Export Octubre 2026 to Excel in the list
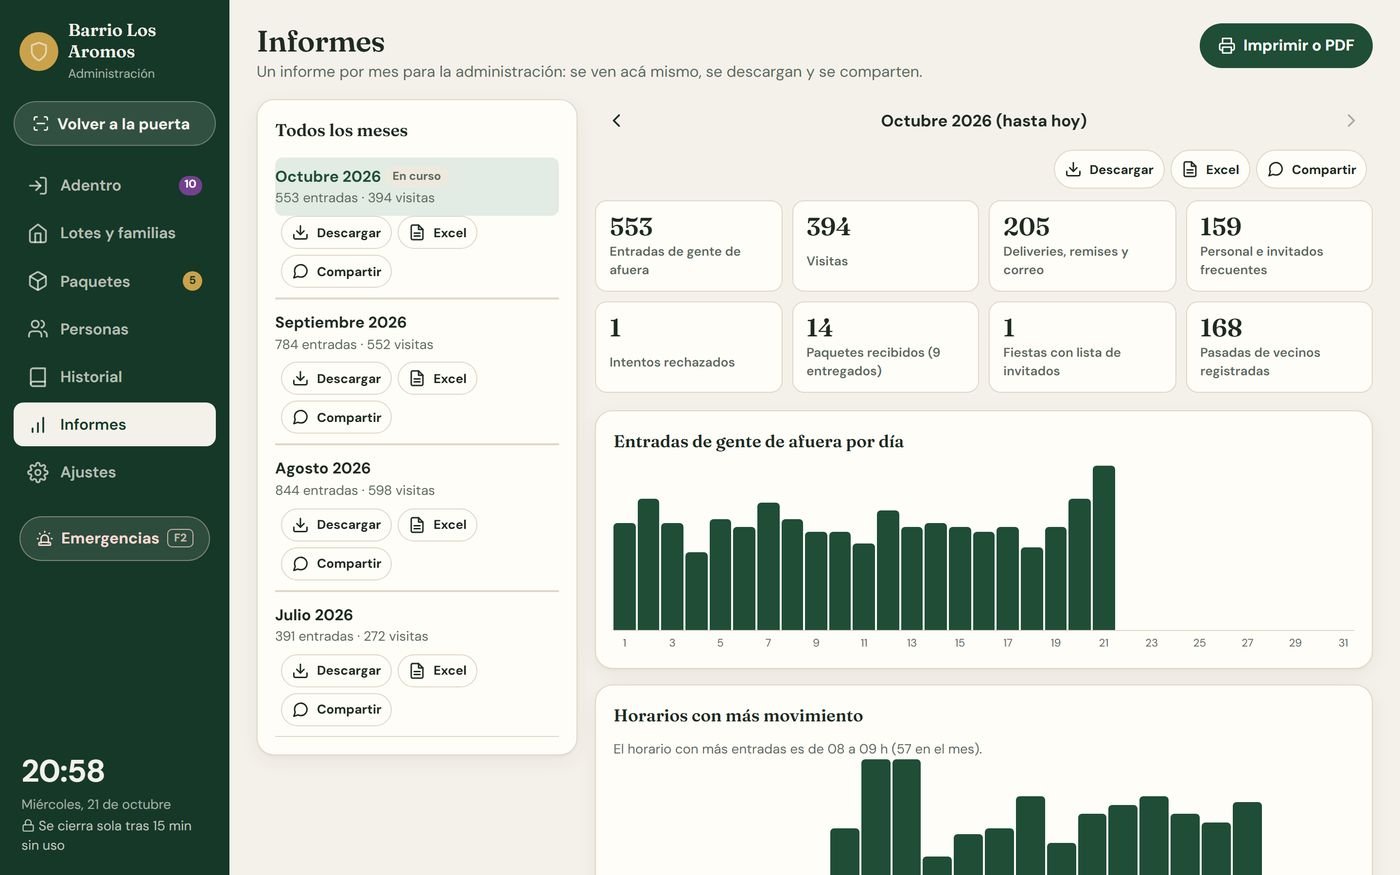This screenshot has width=1400, height=875. point(437,233)
